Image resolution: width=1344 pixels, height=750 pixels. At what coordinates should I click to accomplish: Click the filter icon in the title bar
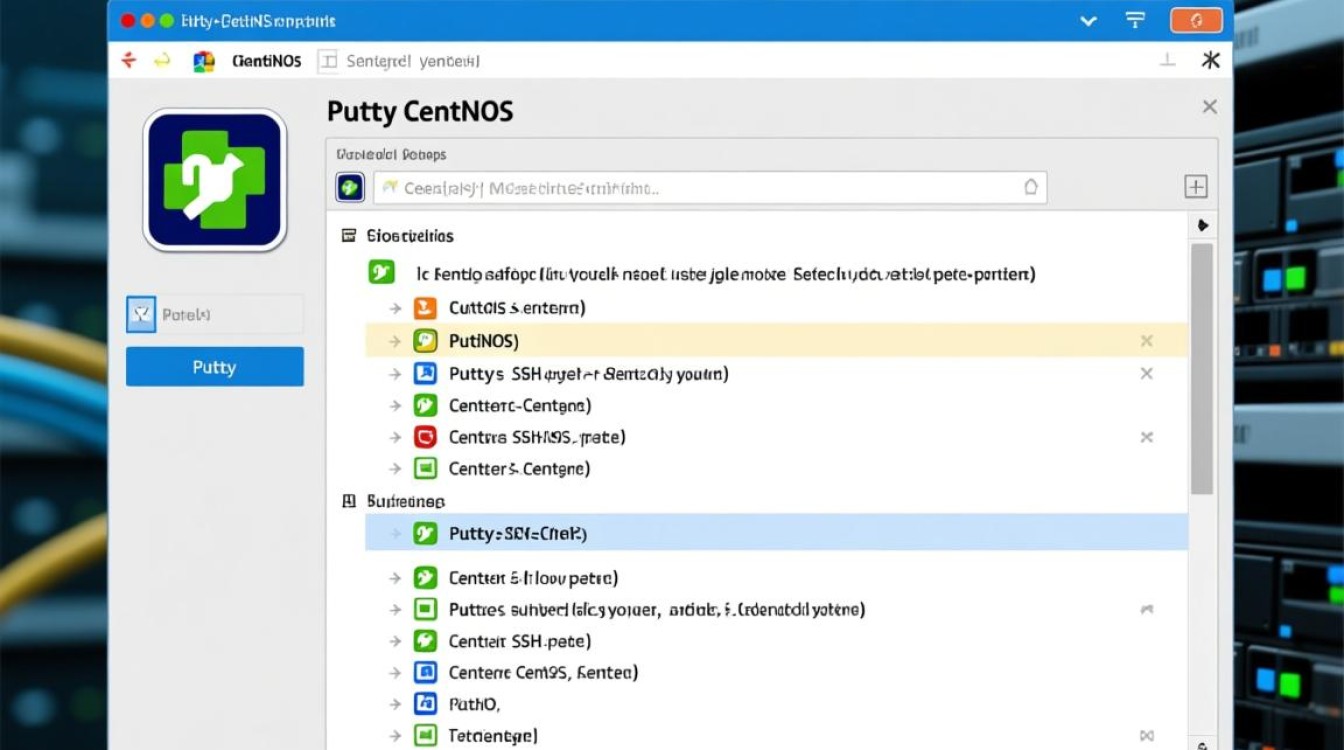(x=1135, y=20)
